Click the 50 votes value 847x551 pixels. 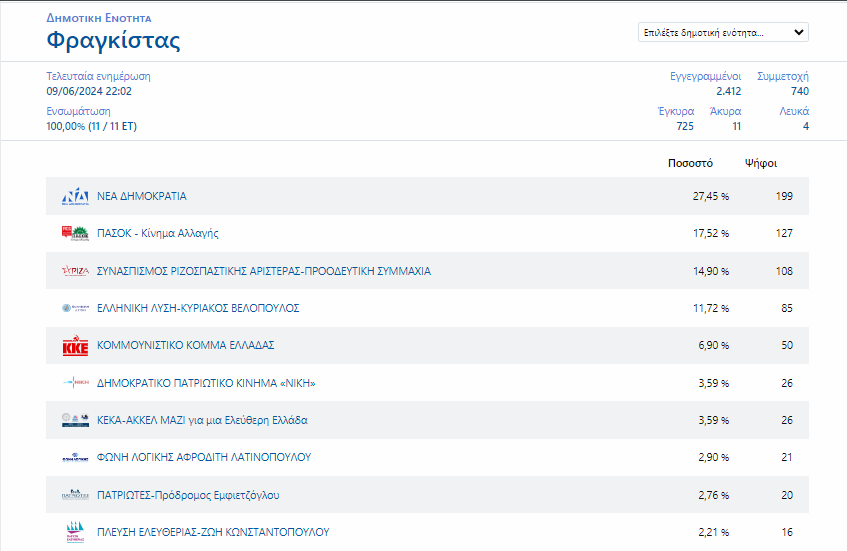(787, 345)
